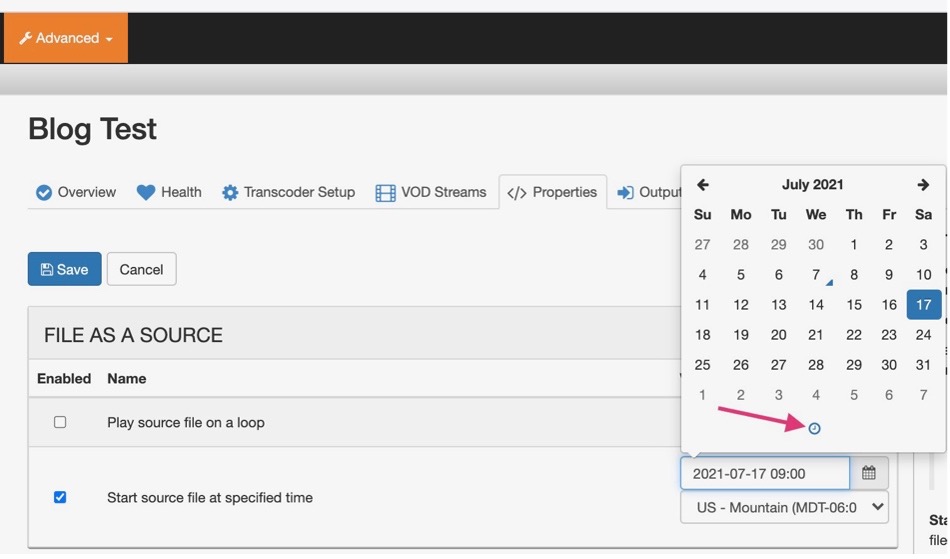Choose July 31 in the calendar
The image size is (950, 559).
point(923,365)
